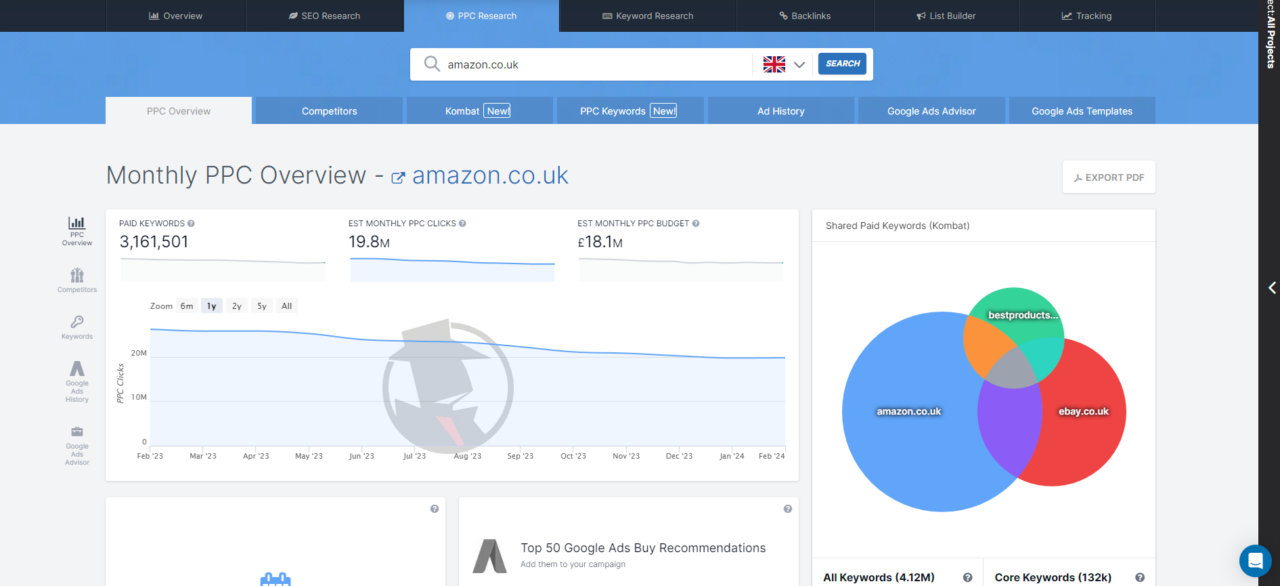Viewport: 1280px width, 586px height.
Task: Click the help icon next to Core Keywords
Action: coord(1139,577)
